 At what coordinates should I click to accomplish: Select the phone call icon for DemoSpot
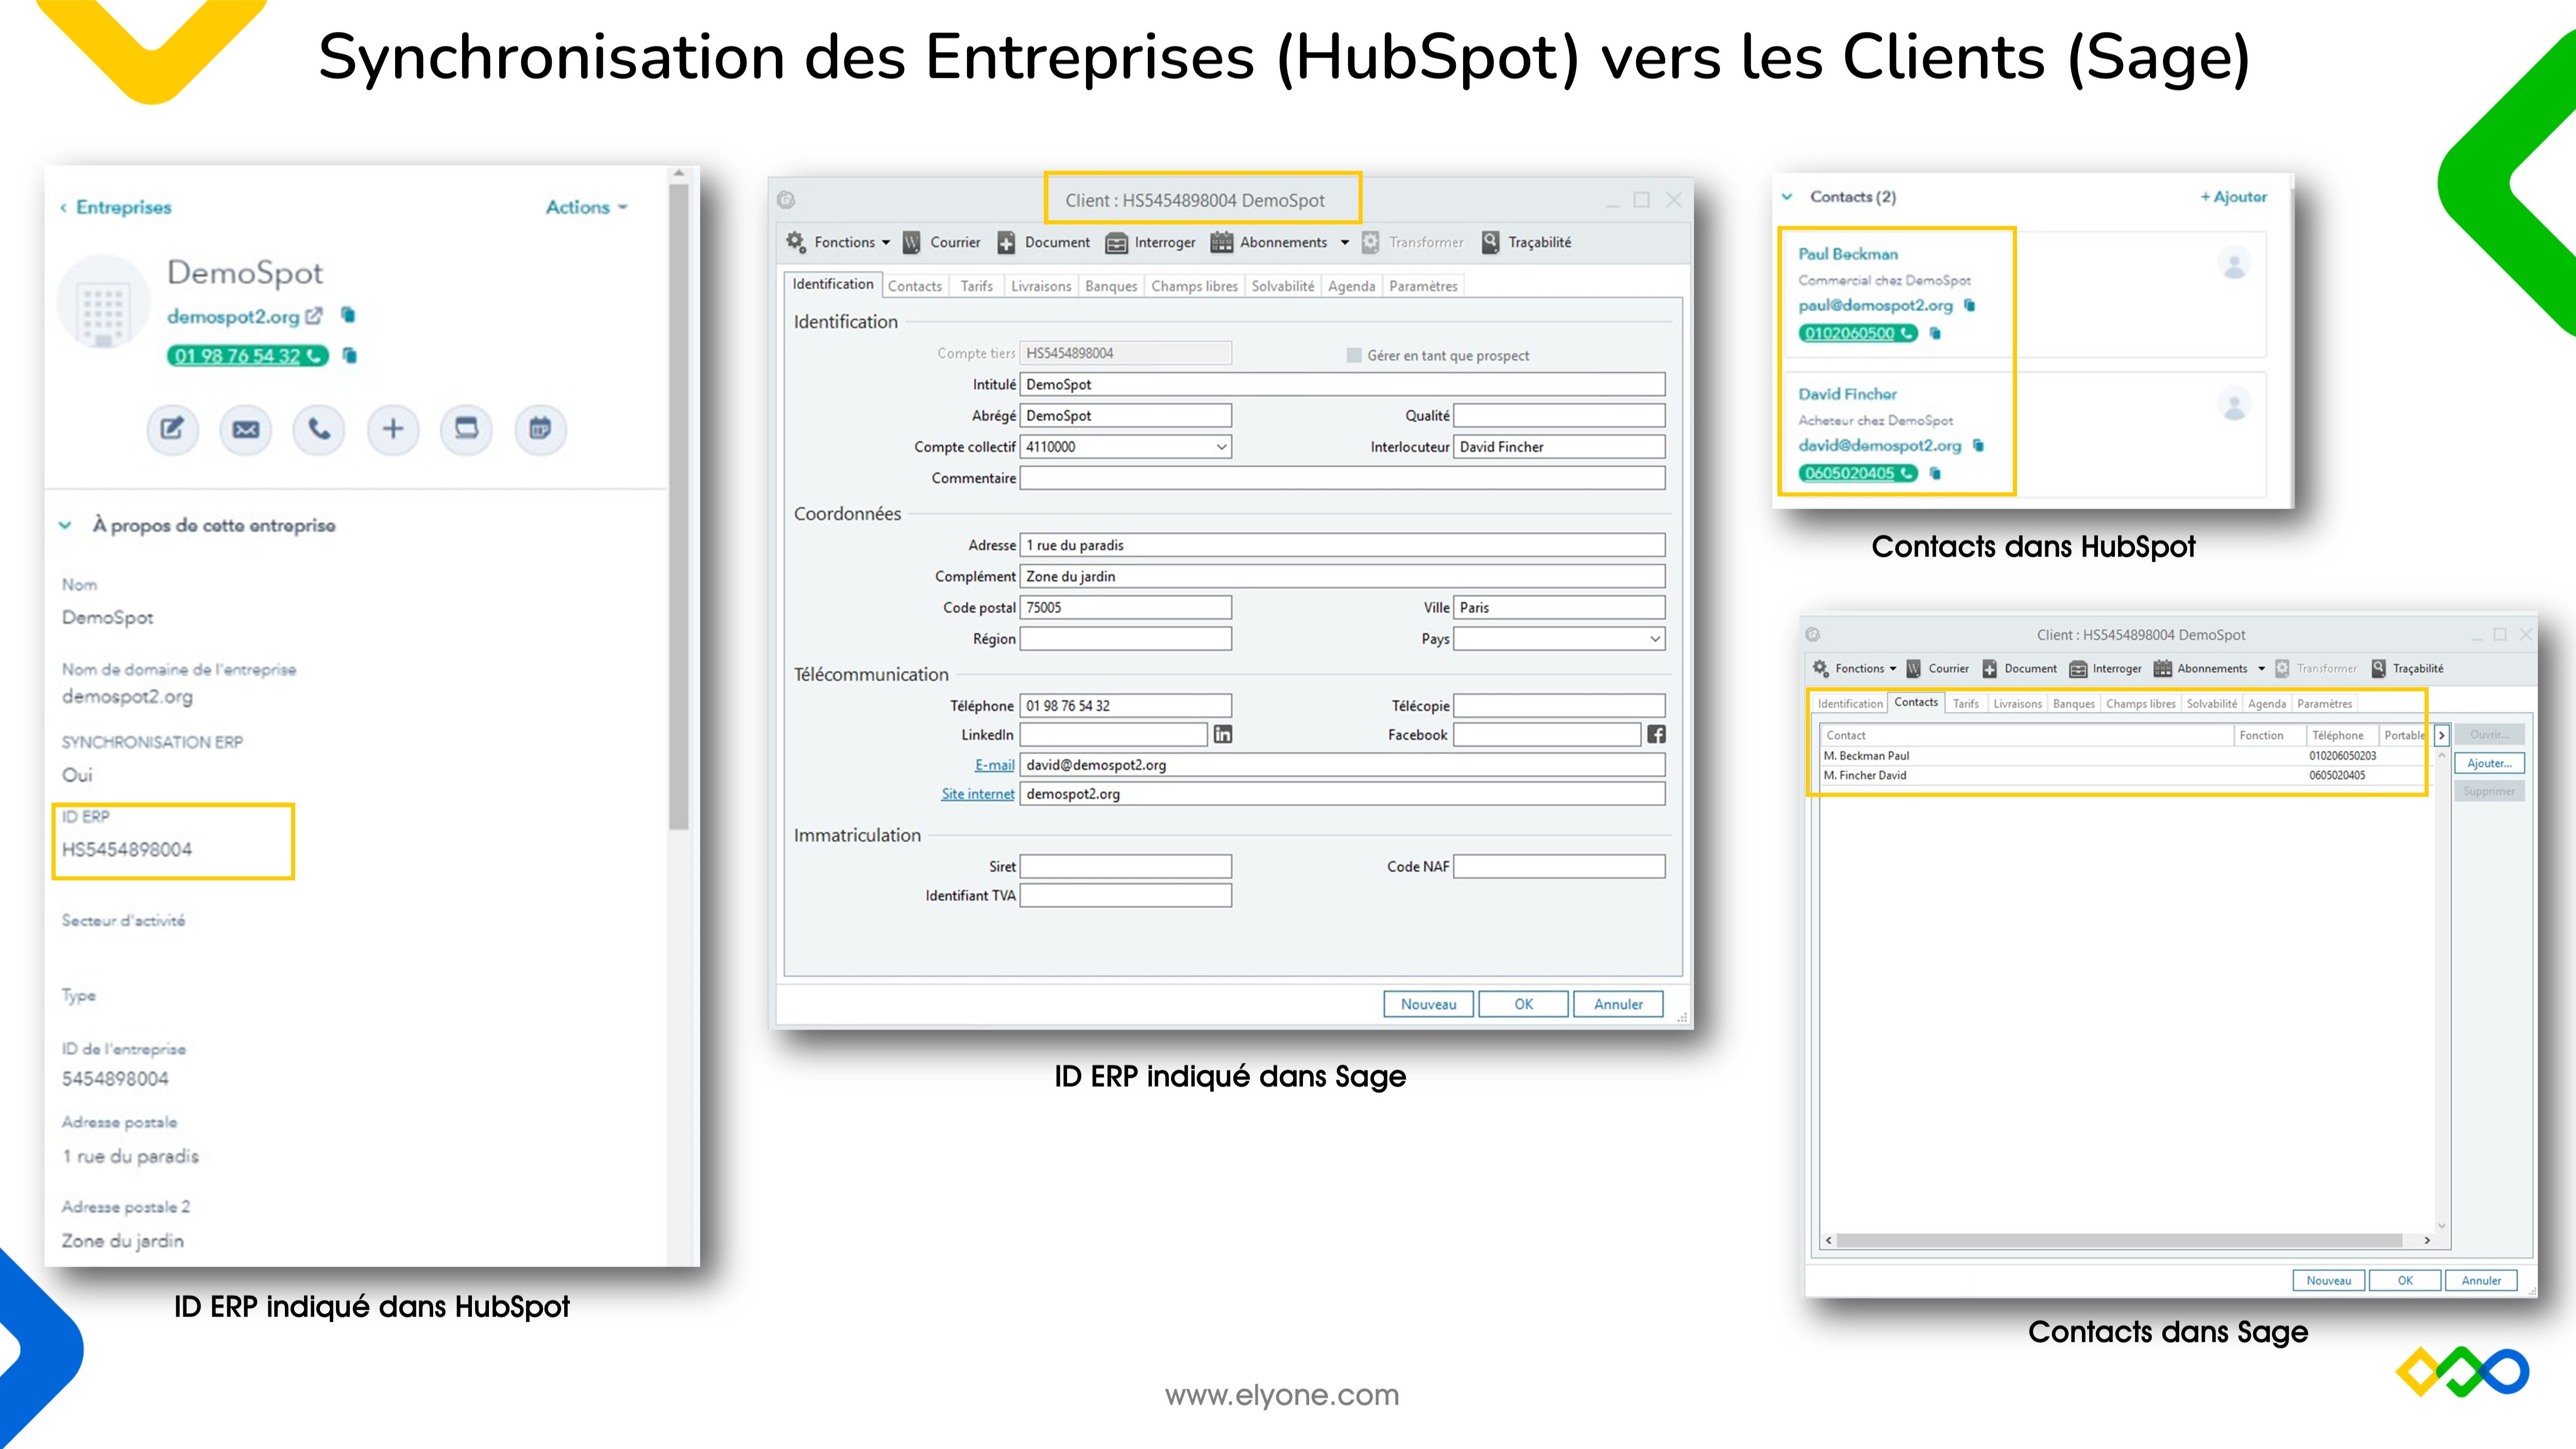pyautogui.click(x=319, y=430)
